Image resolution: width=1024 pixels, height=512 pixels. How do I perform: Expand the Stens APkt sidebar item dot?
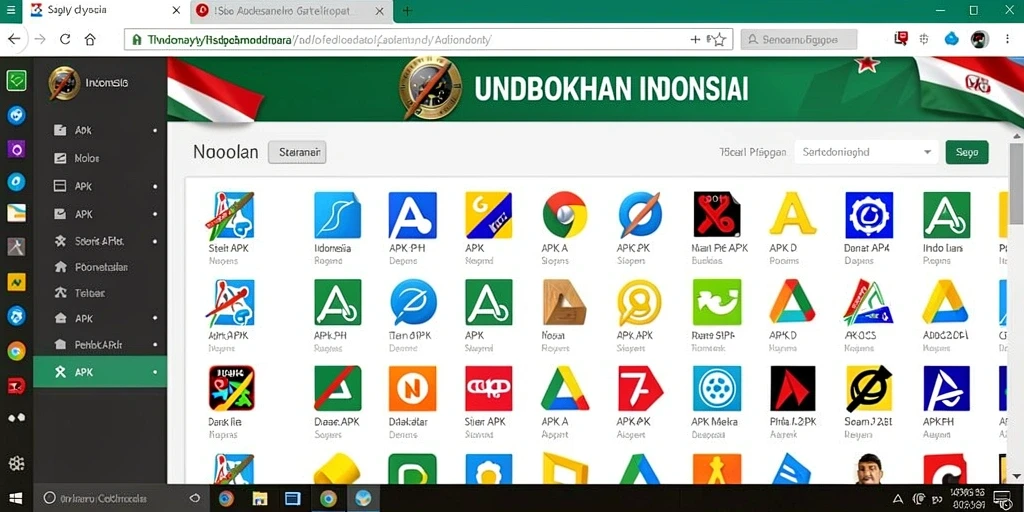coord(155,242)
